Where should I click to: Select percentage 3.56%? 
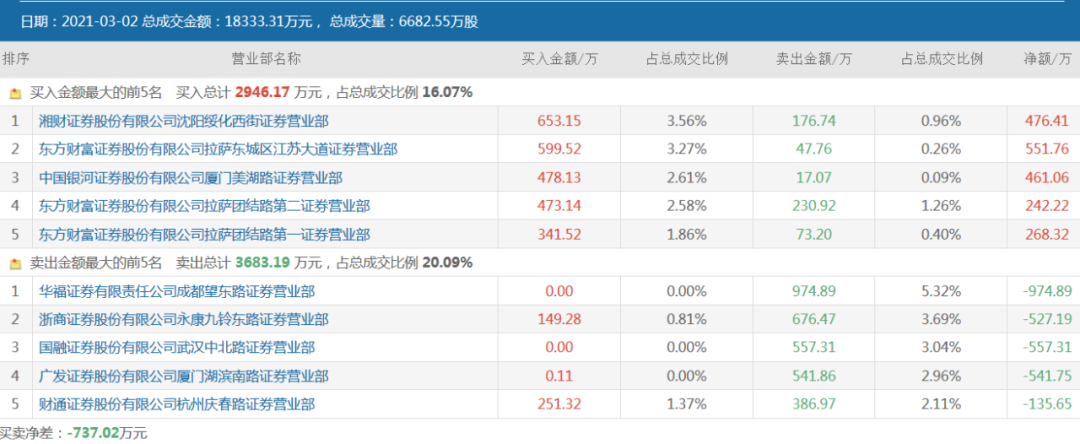tap(687, 121)
